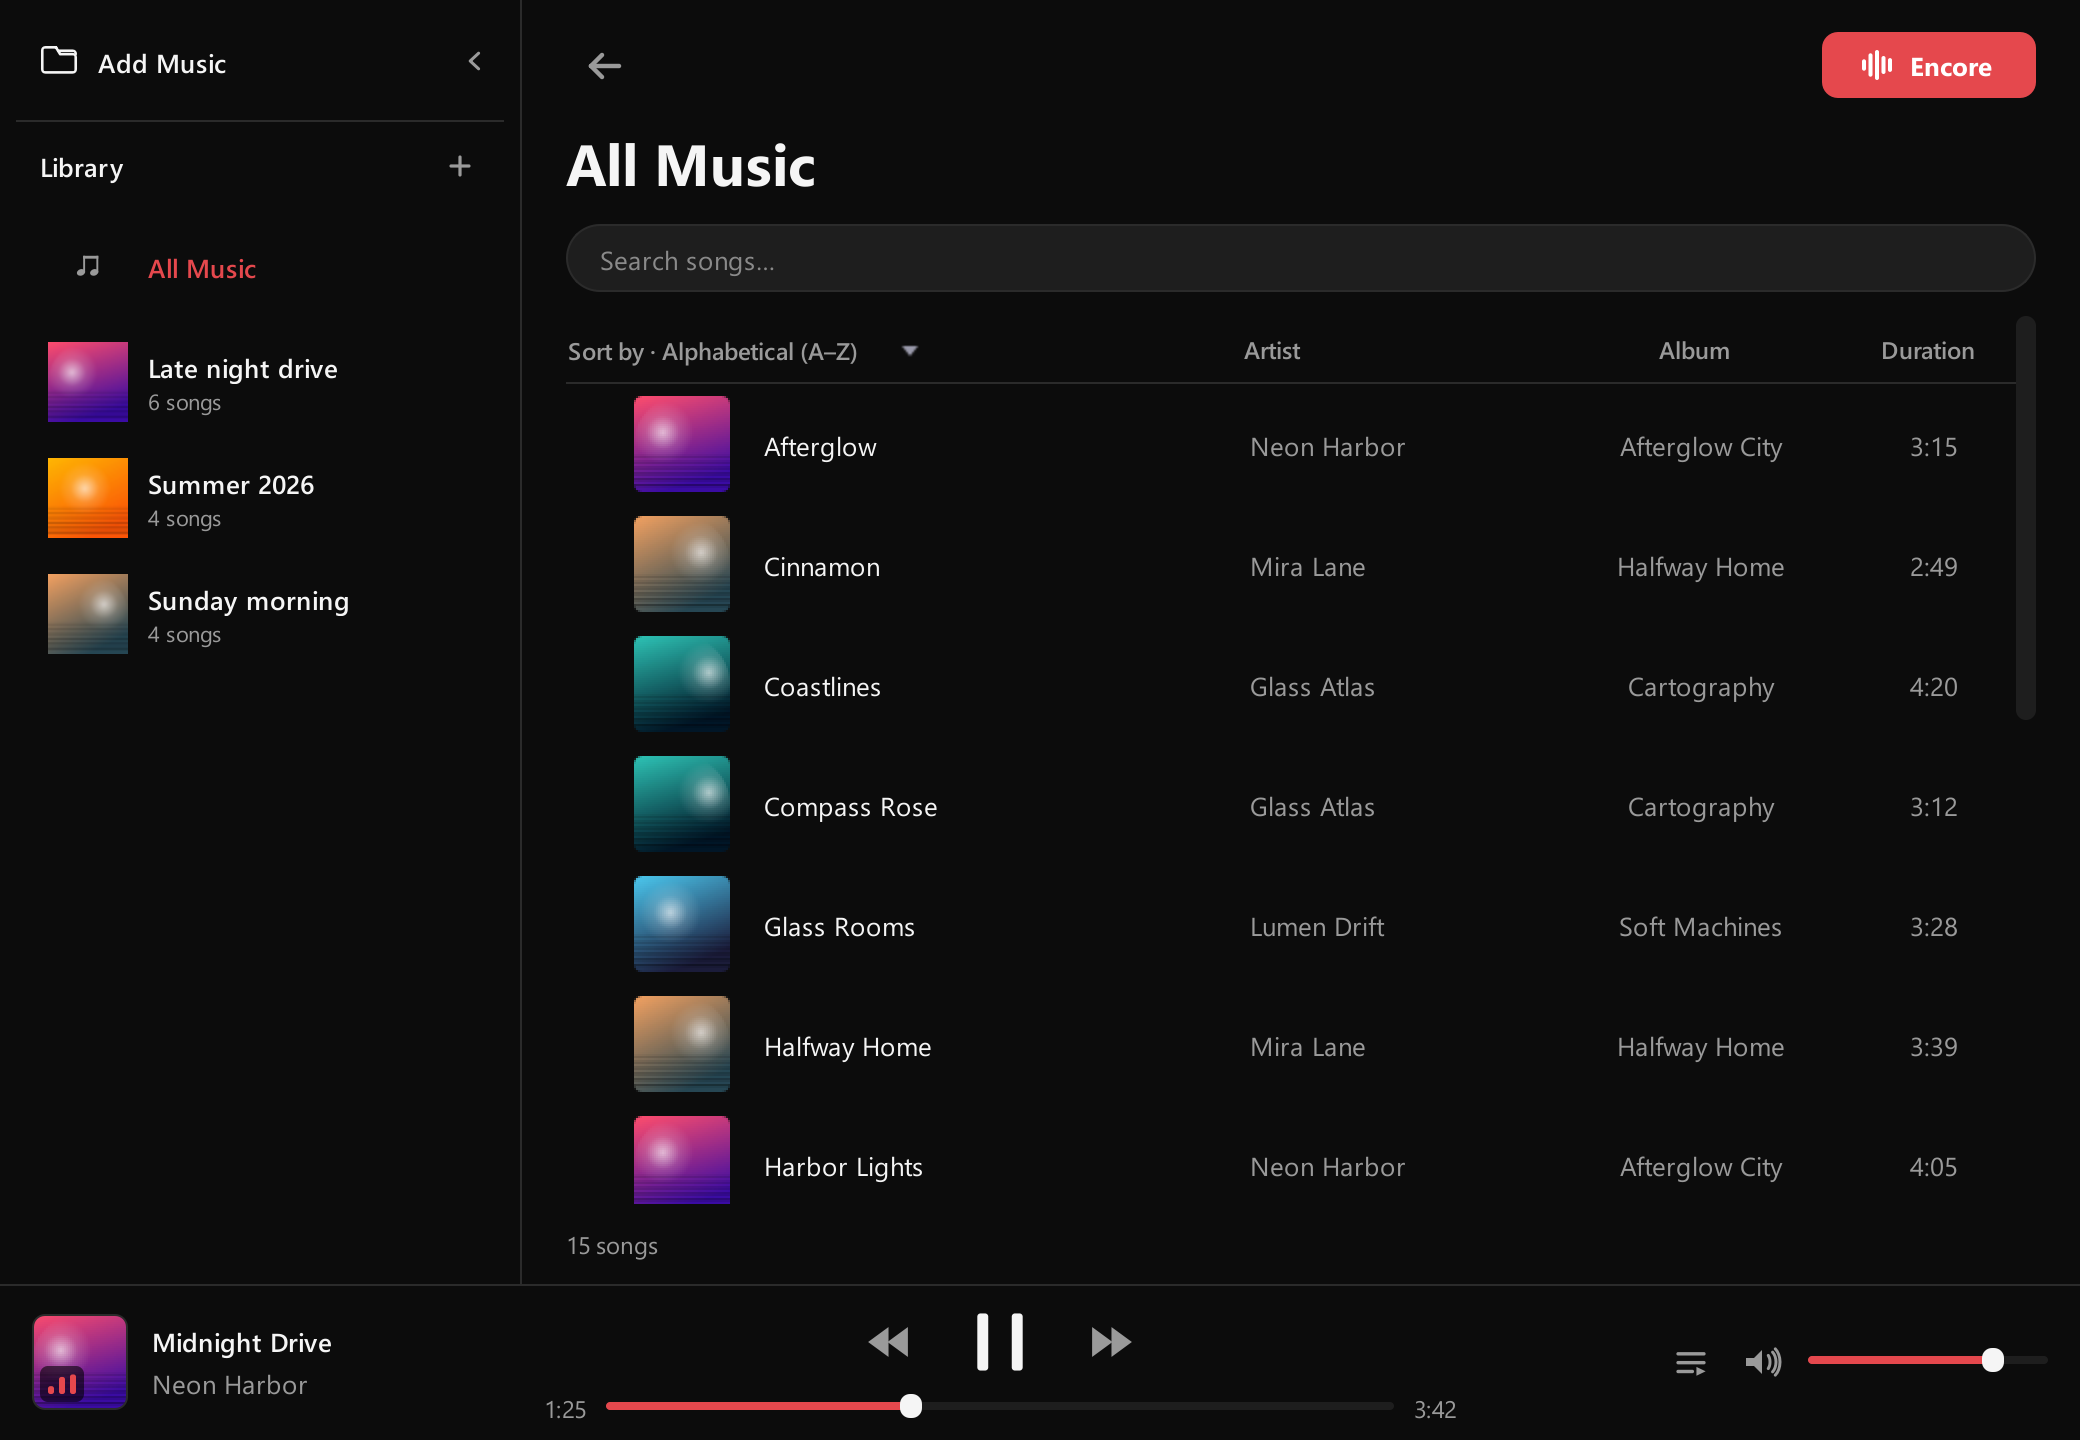This screenshot has width=2080, height=1440.
Task: Skip to the next track
Action: 1111,1342
